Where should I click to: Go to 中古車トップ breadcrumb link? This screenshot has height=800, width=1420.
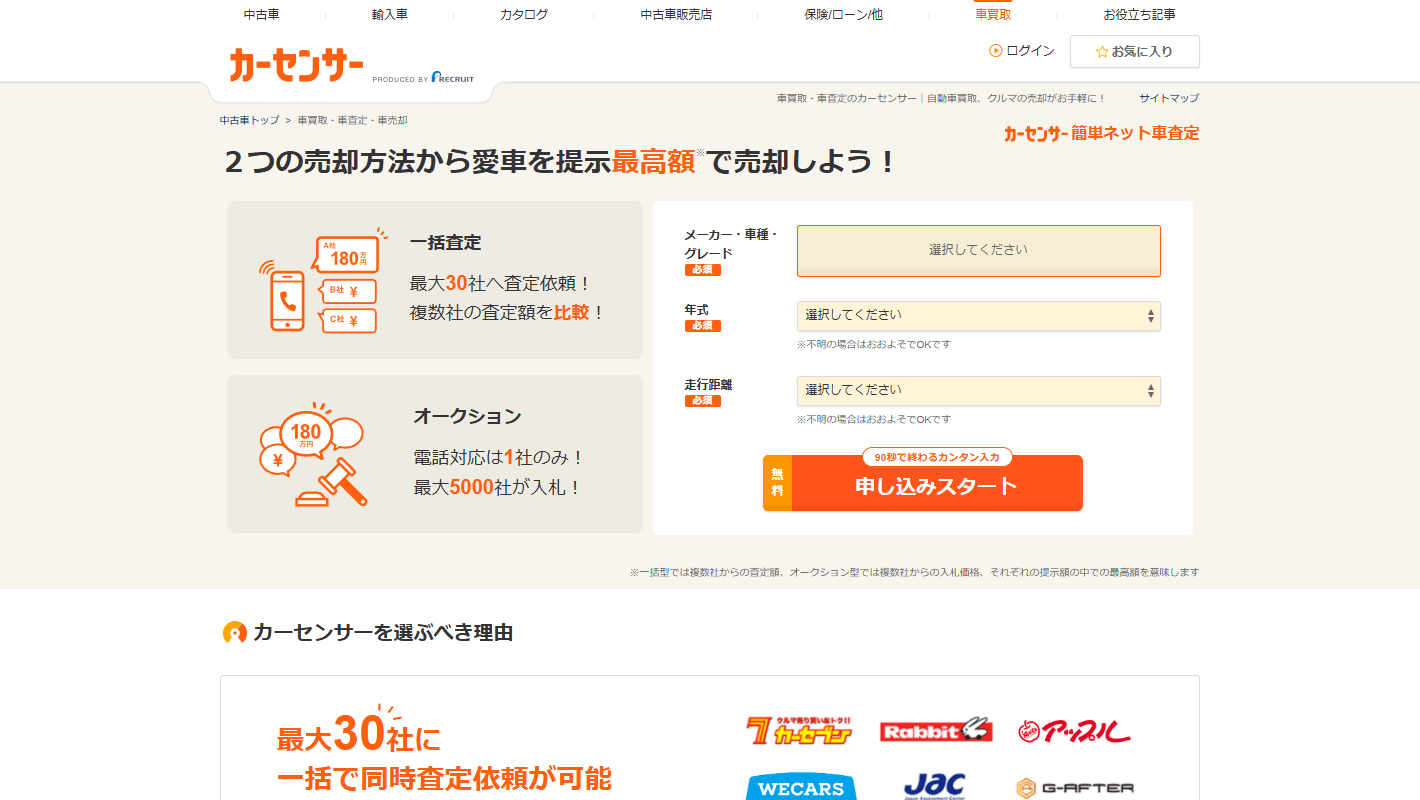tap(250, 120)
